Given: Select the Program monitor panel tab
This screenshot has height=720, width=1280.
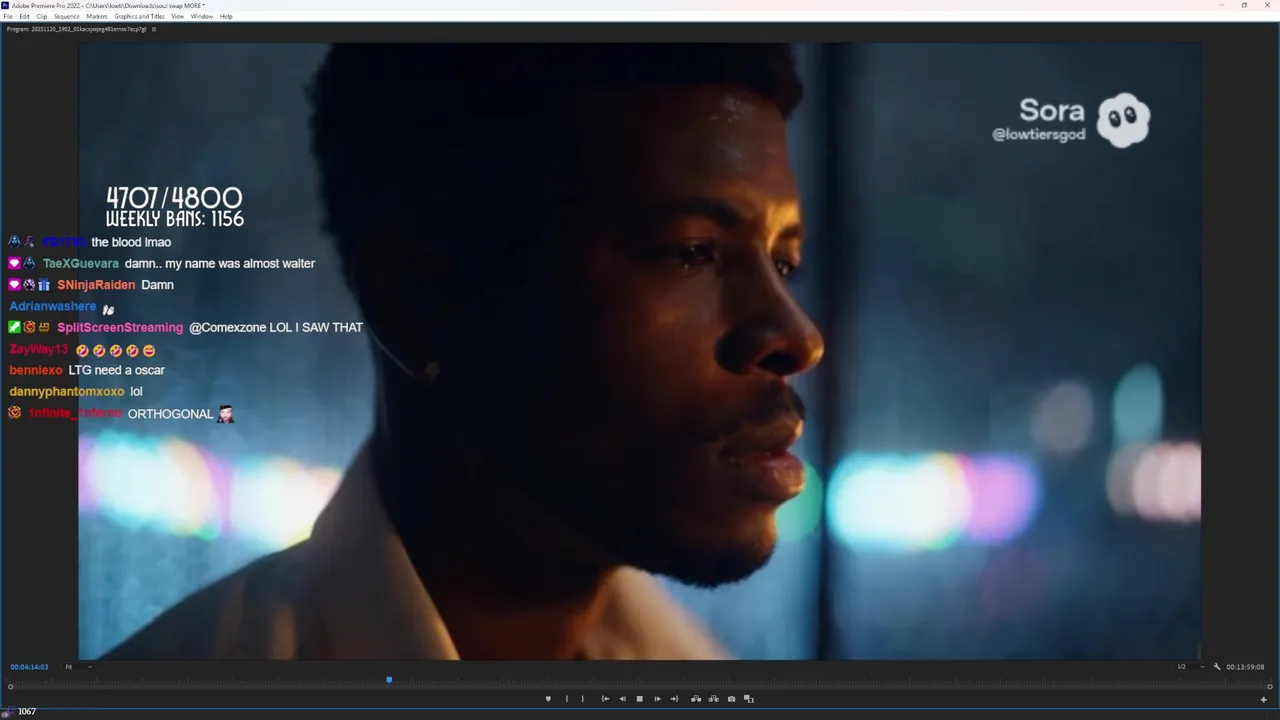Looking at the screenshot, I should click(76, 29).
